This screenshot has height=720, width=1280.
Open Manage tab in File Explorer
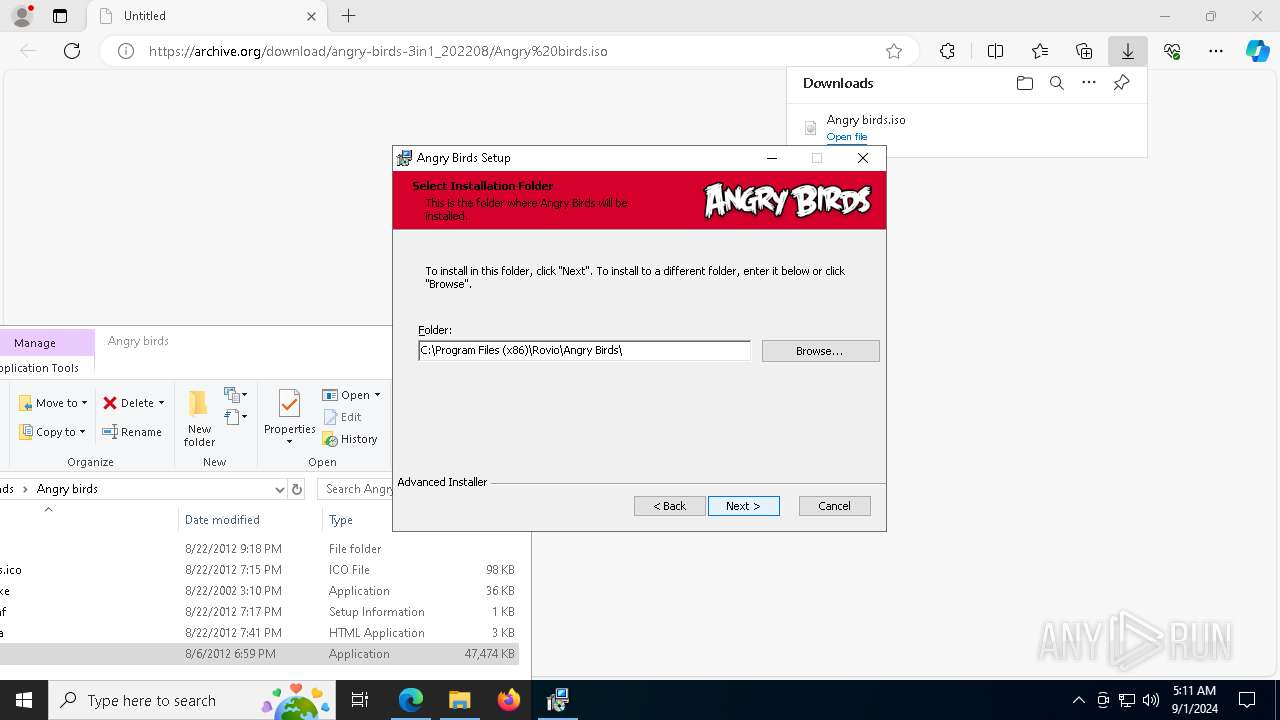pos(35,343)
